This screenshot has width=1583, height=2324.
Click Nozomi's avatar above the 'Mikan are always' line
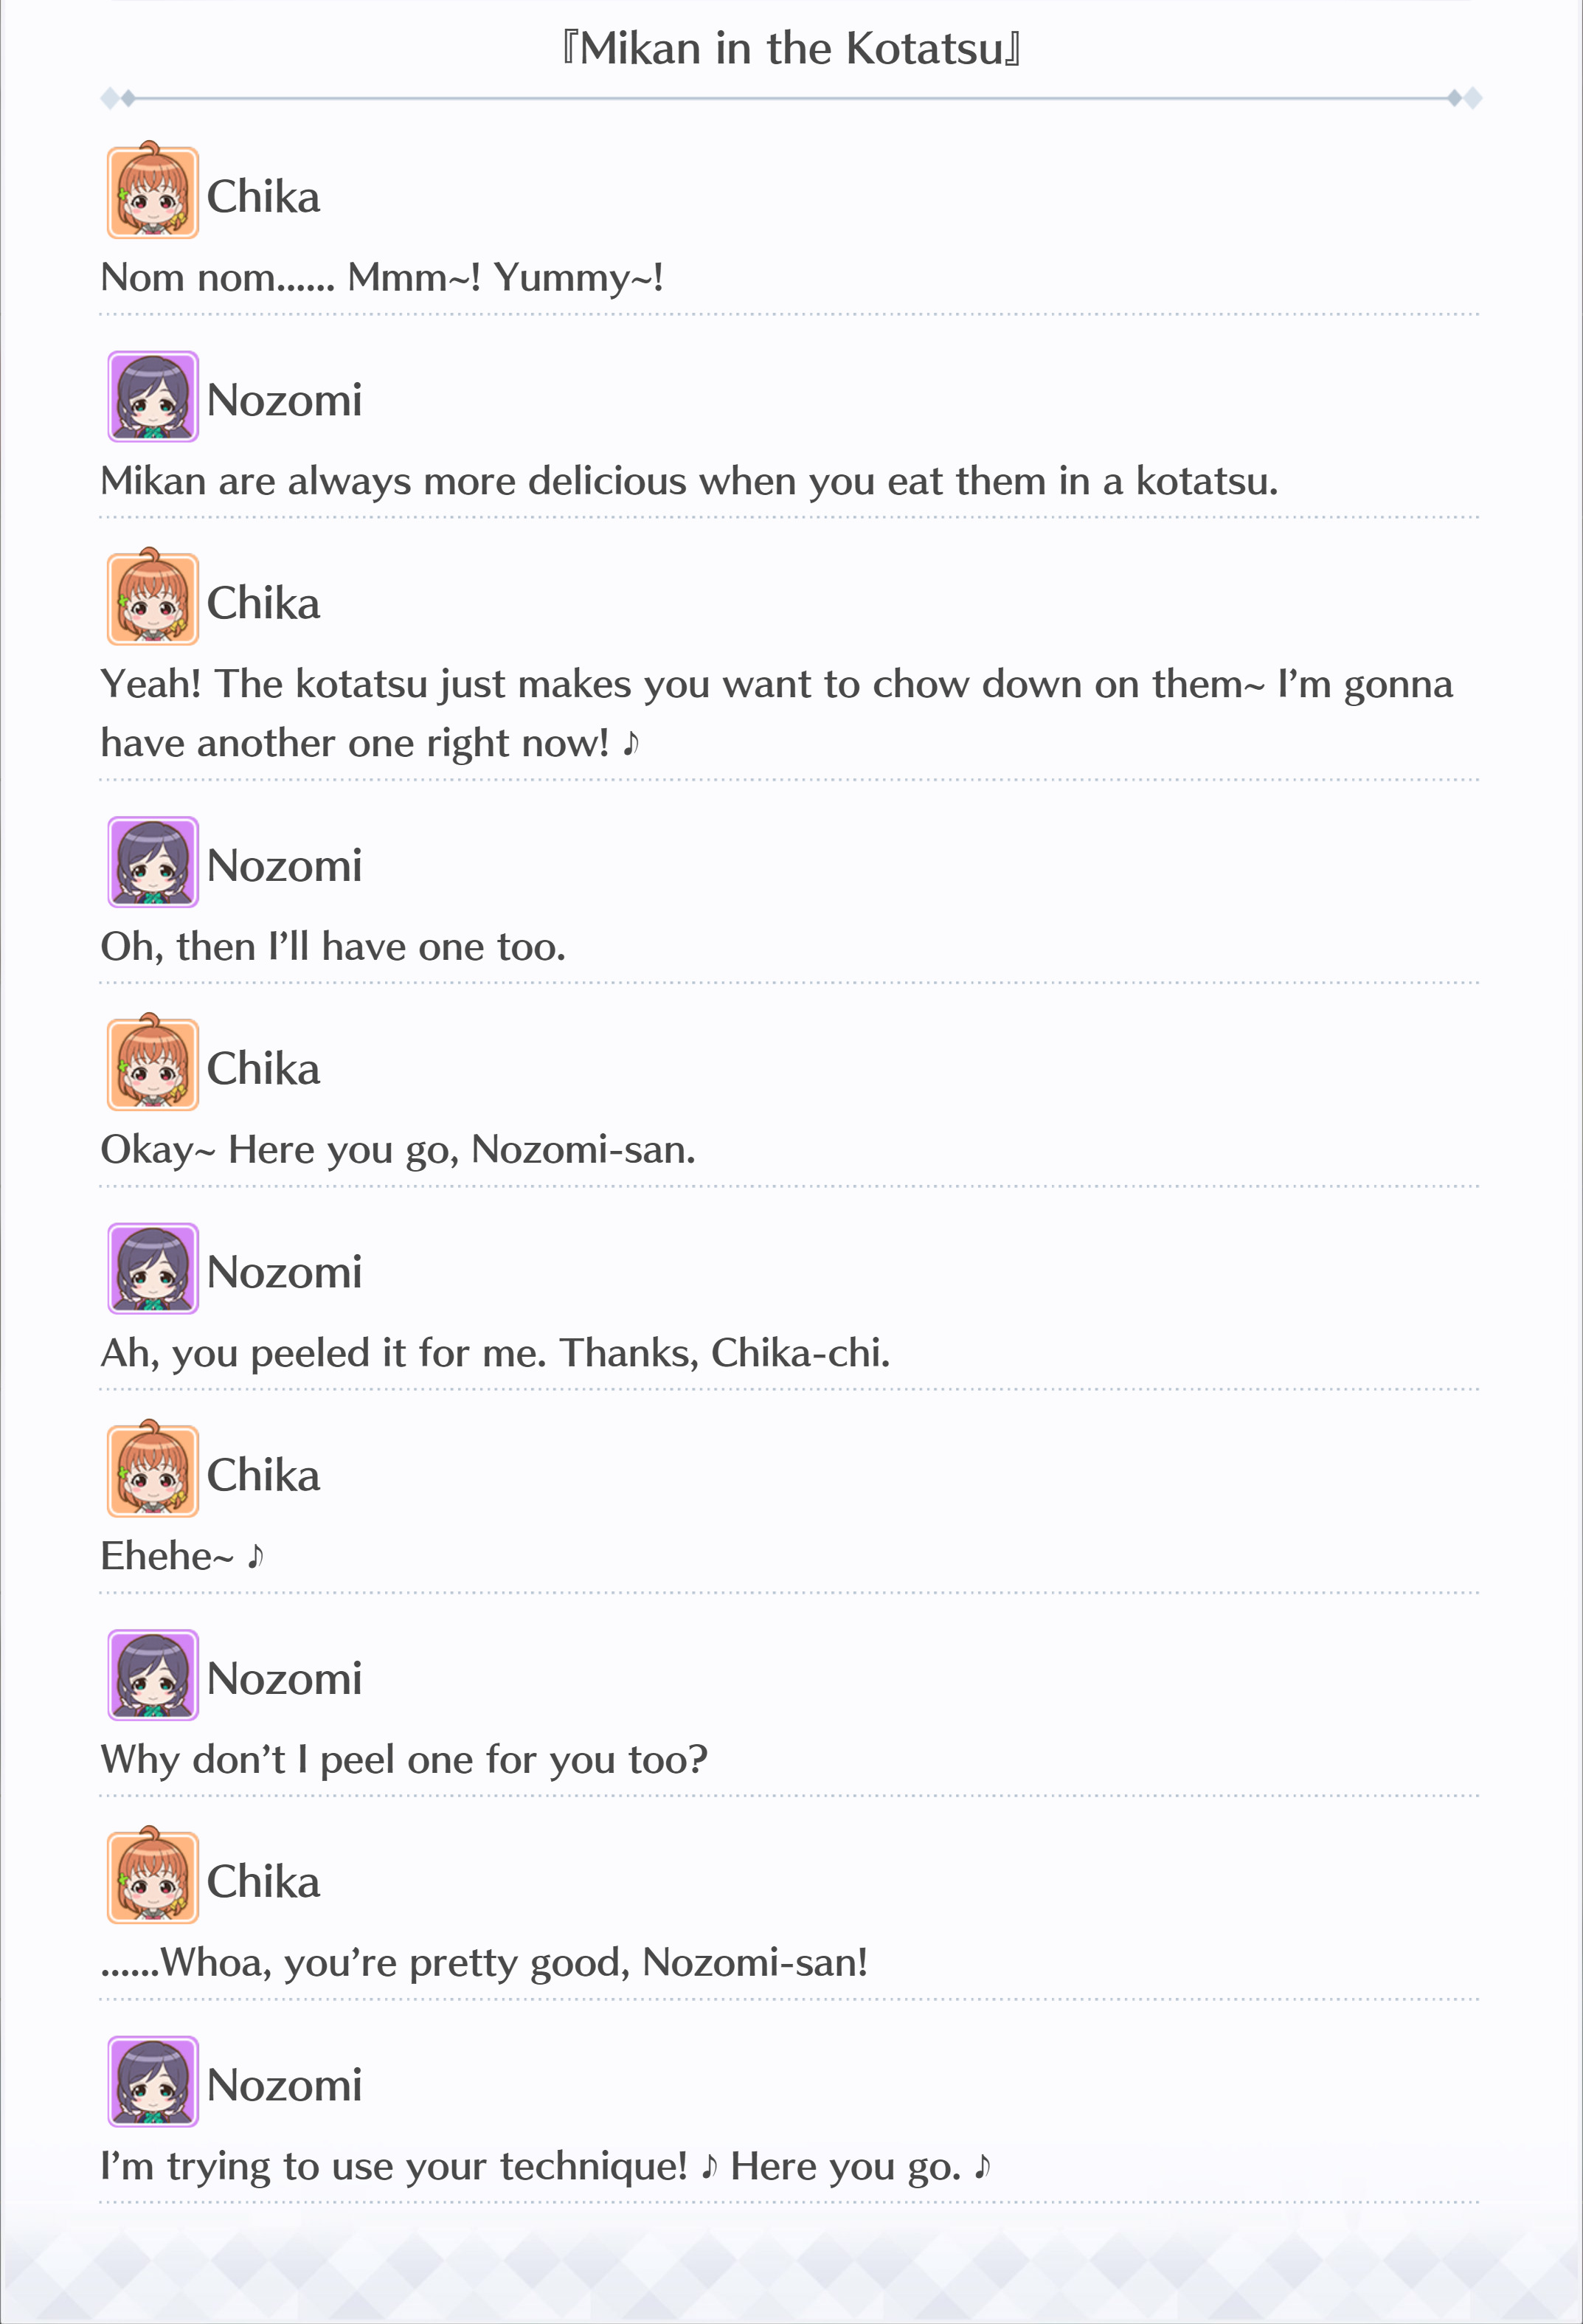pyautogui.click(x=153, y=396)
